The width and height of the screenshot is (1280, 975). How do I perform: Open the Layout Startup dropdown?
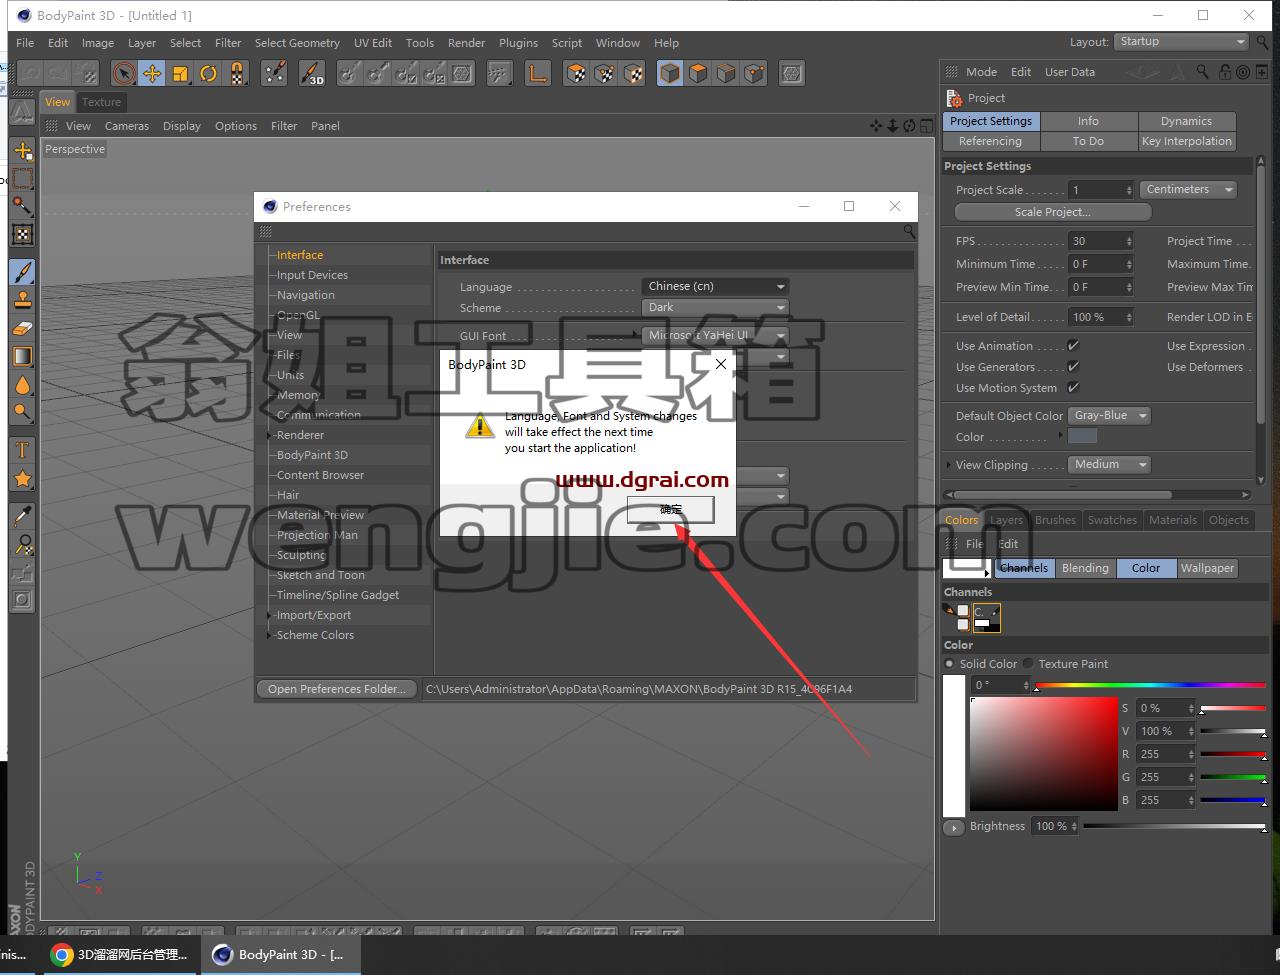[x=1181, y=42]
